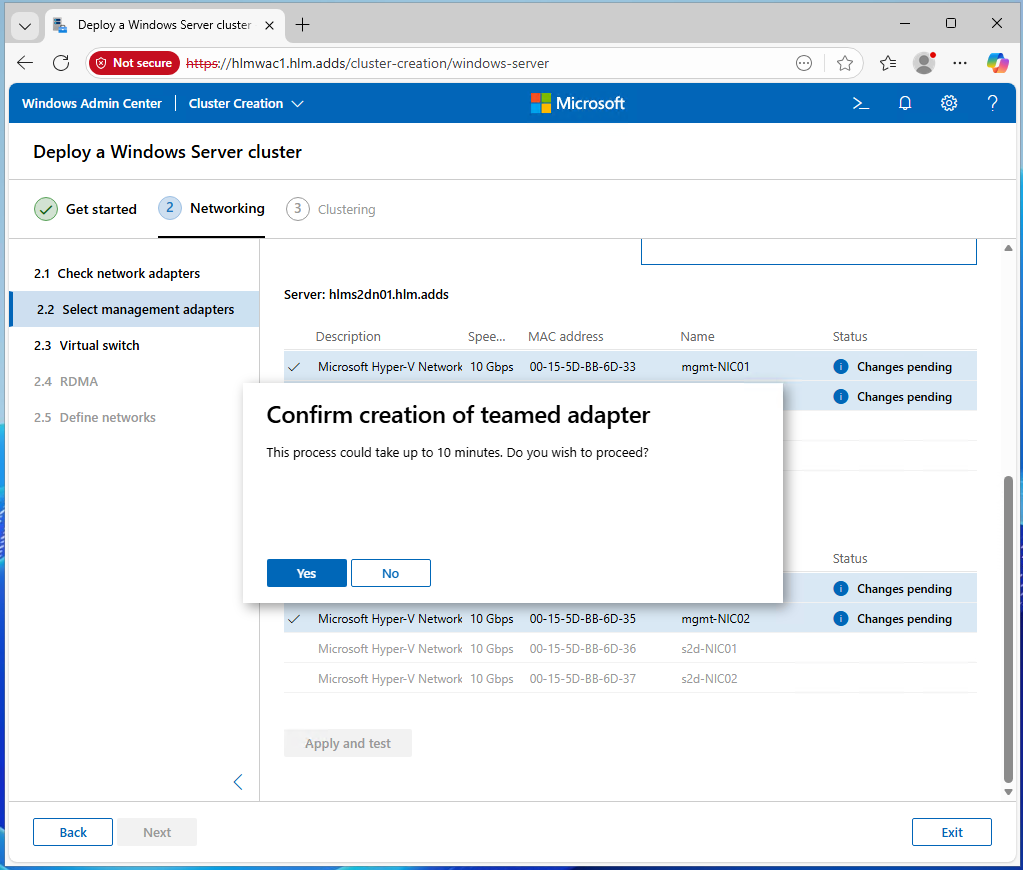The width and height of the screenshot is (1023, 870).
Task: Open the notifications bell
Action: point(905,103)
